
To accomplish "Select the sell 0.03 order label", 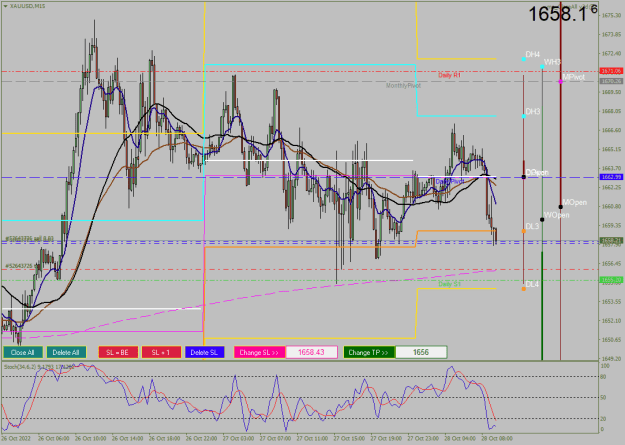I will point(29,239).
